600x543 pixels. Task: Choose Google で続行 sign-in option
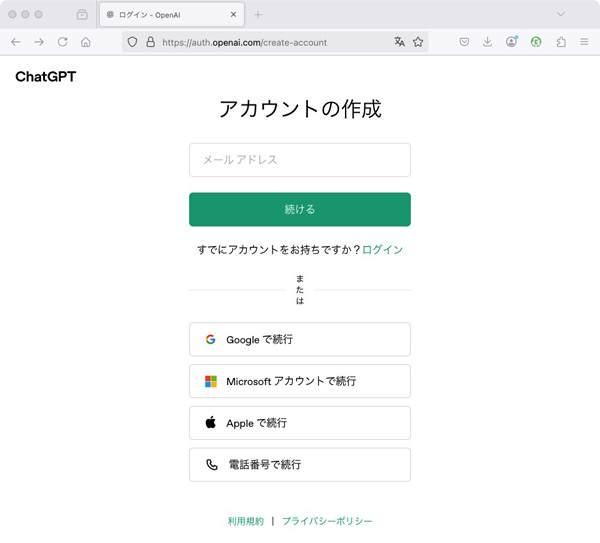point(299,340)
